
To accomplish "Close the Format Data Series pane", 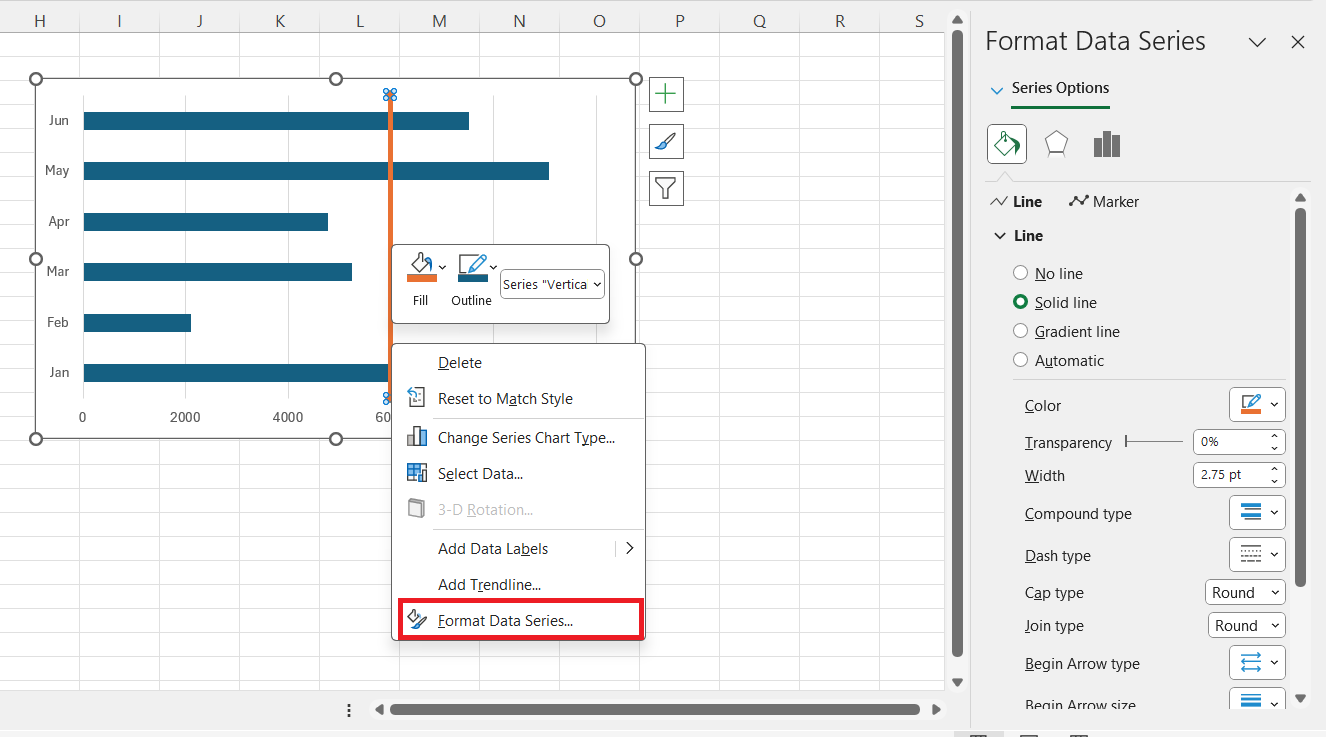I will 1298,42.
